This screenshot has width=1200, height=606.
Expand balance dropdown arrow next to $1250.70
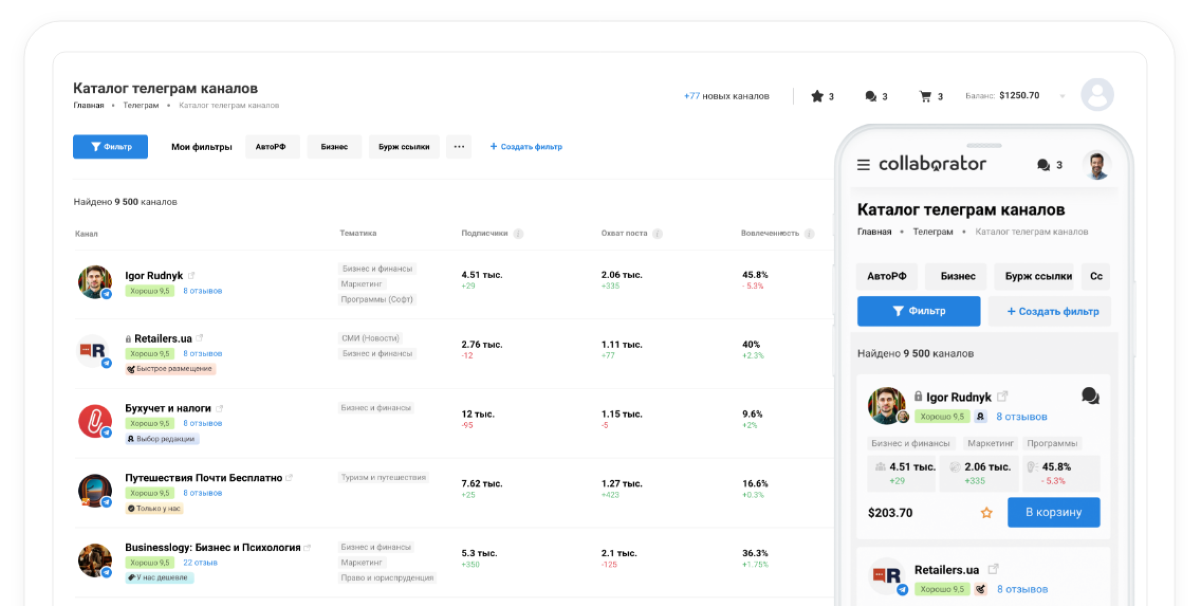(1062, 96)
